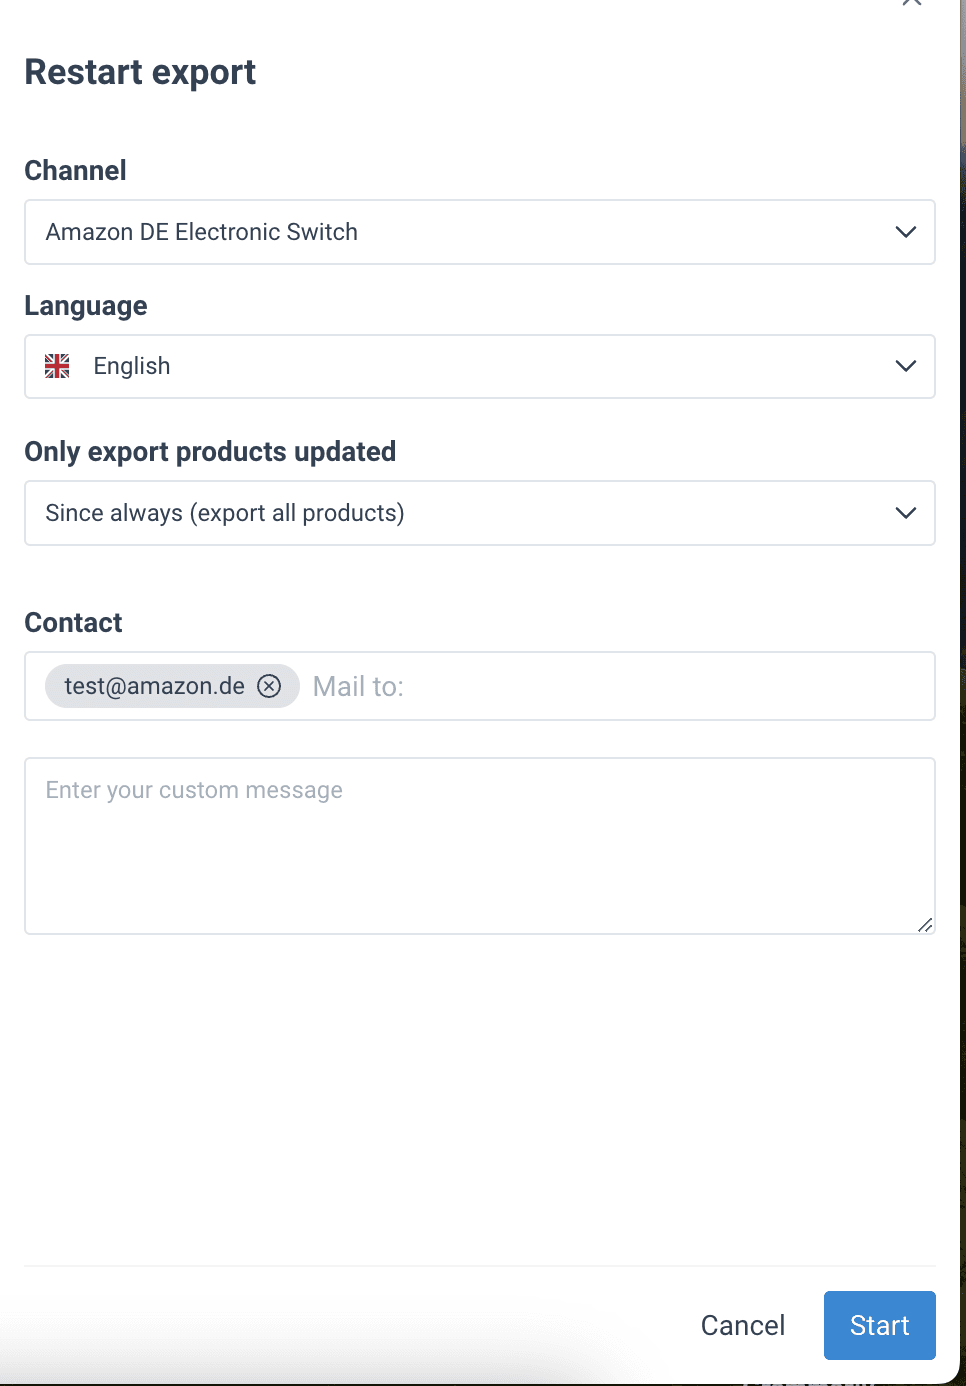Focus the Mail to input field

coord(600,686)
